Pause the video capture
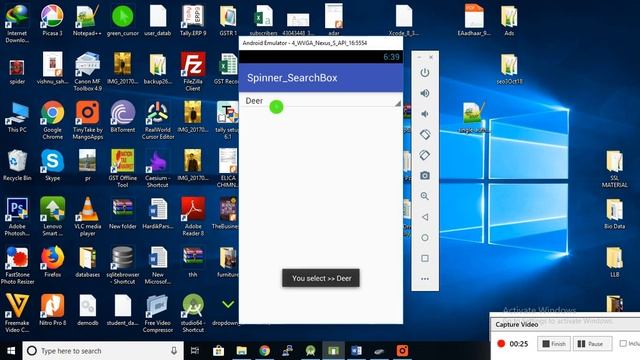The width and height of the screenshot is (640, 360). pos(593,344)
